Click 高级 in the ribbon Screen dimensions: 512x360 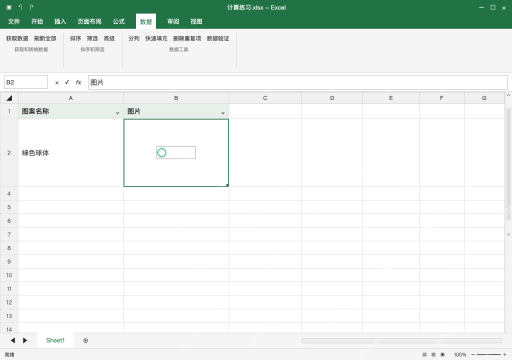pos(109,39)
